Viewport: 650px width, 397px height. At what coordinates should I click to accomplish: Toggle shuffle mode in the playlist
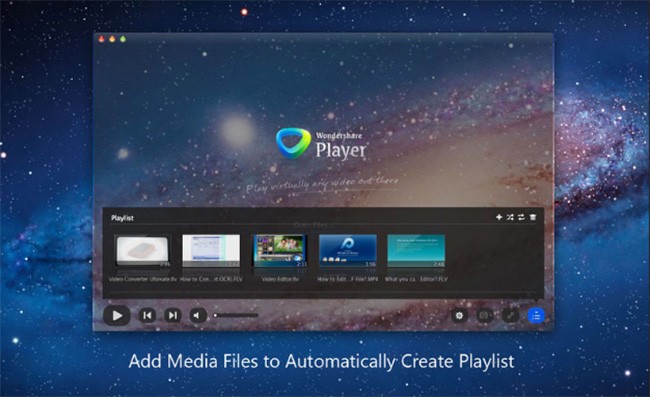click(x=510, y=217)
